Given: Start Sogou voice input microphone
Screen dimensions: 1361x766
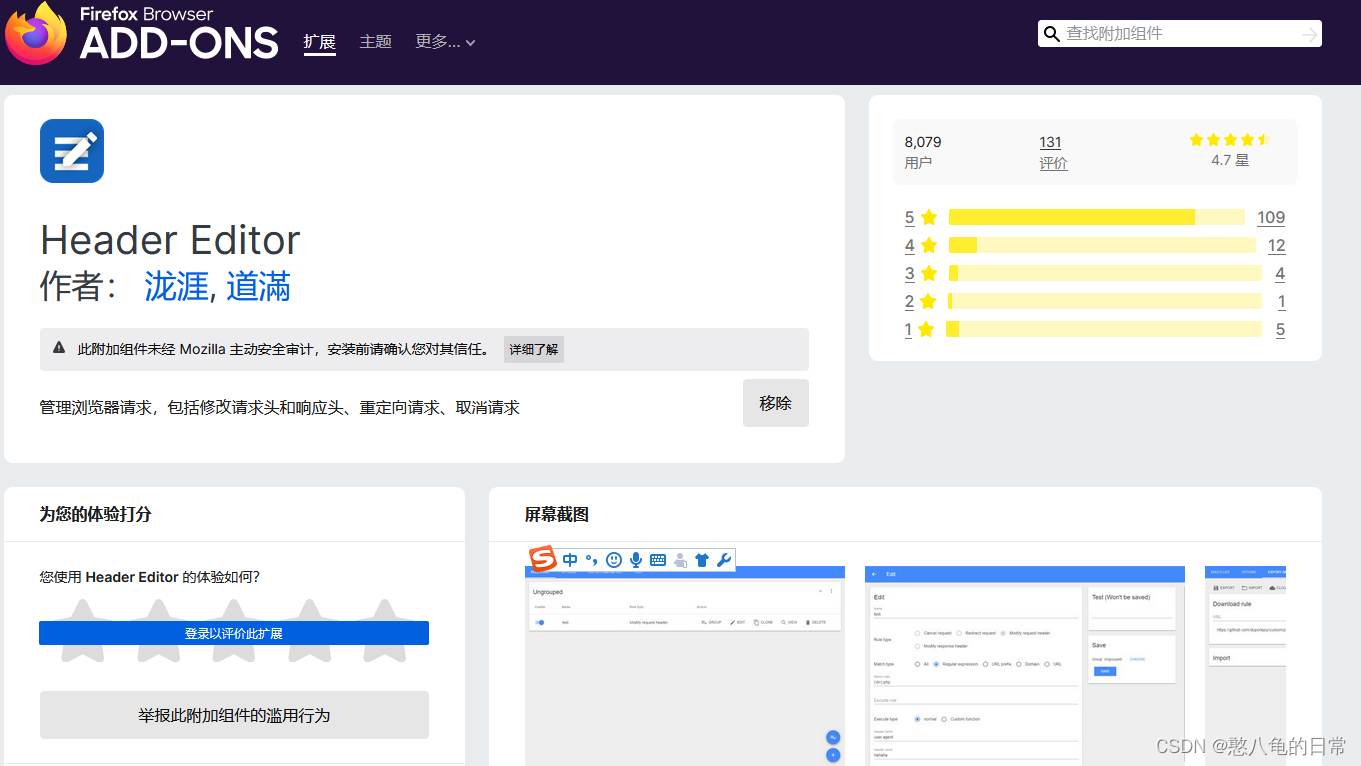Looking at the screenshot, I should 636,560.
